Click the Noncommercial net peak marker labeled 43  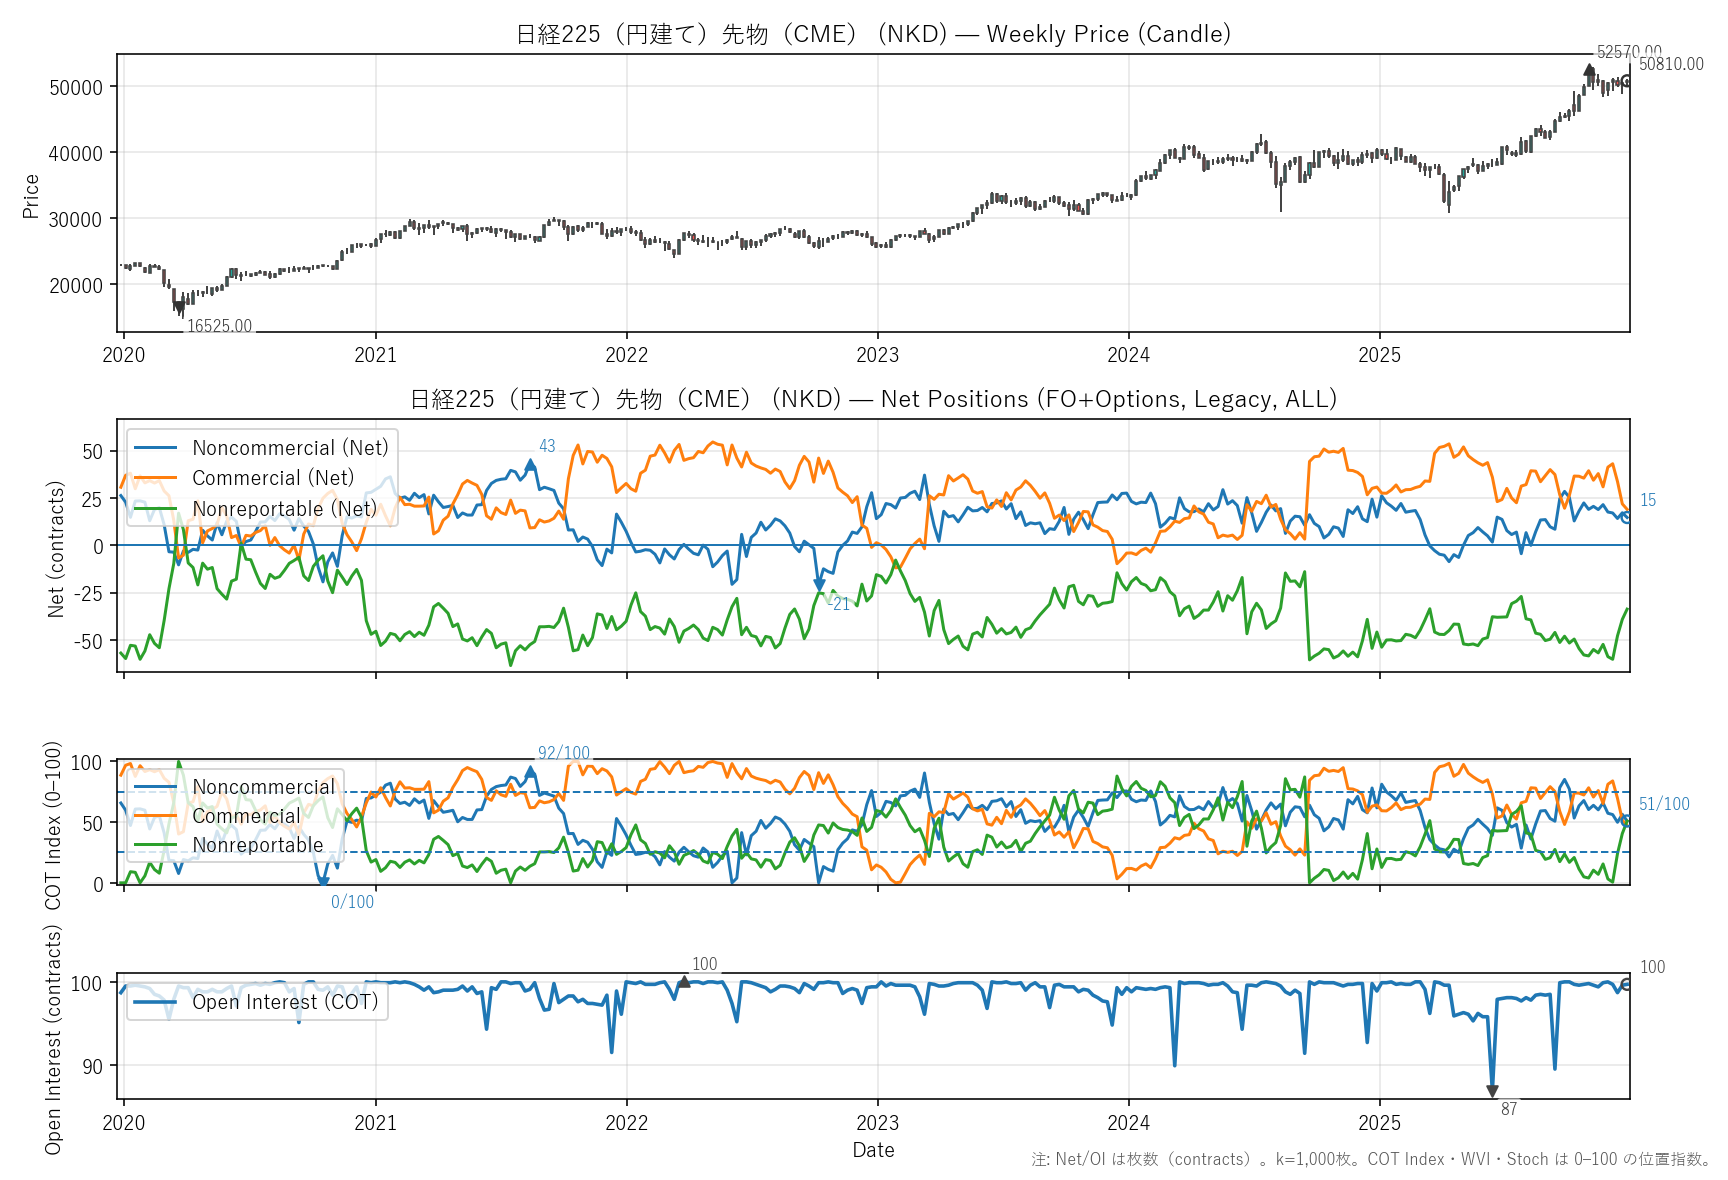531,464
